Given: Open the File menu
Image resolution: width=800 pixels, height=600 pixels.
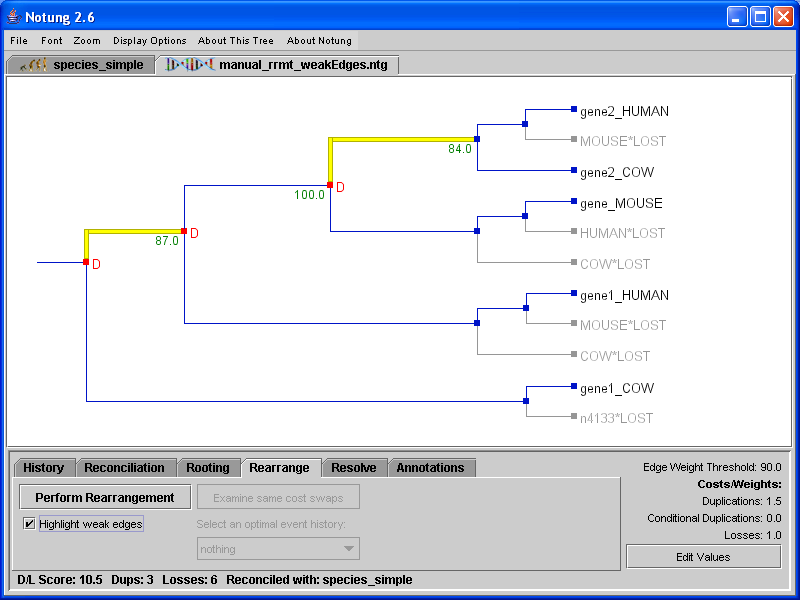Looking at the screenshot, I should [19, 41].
